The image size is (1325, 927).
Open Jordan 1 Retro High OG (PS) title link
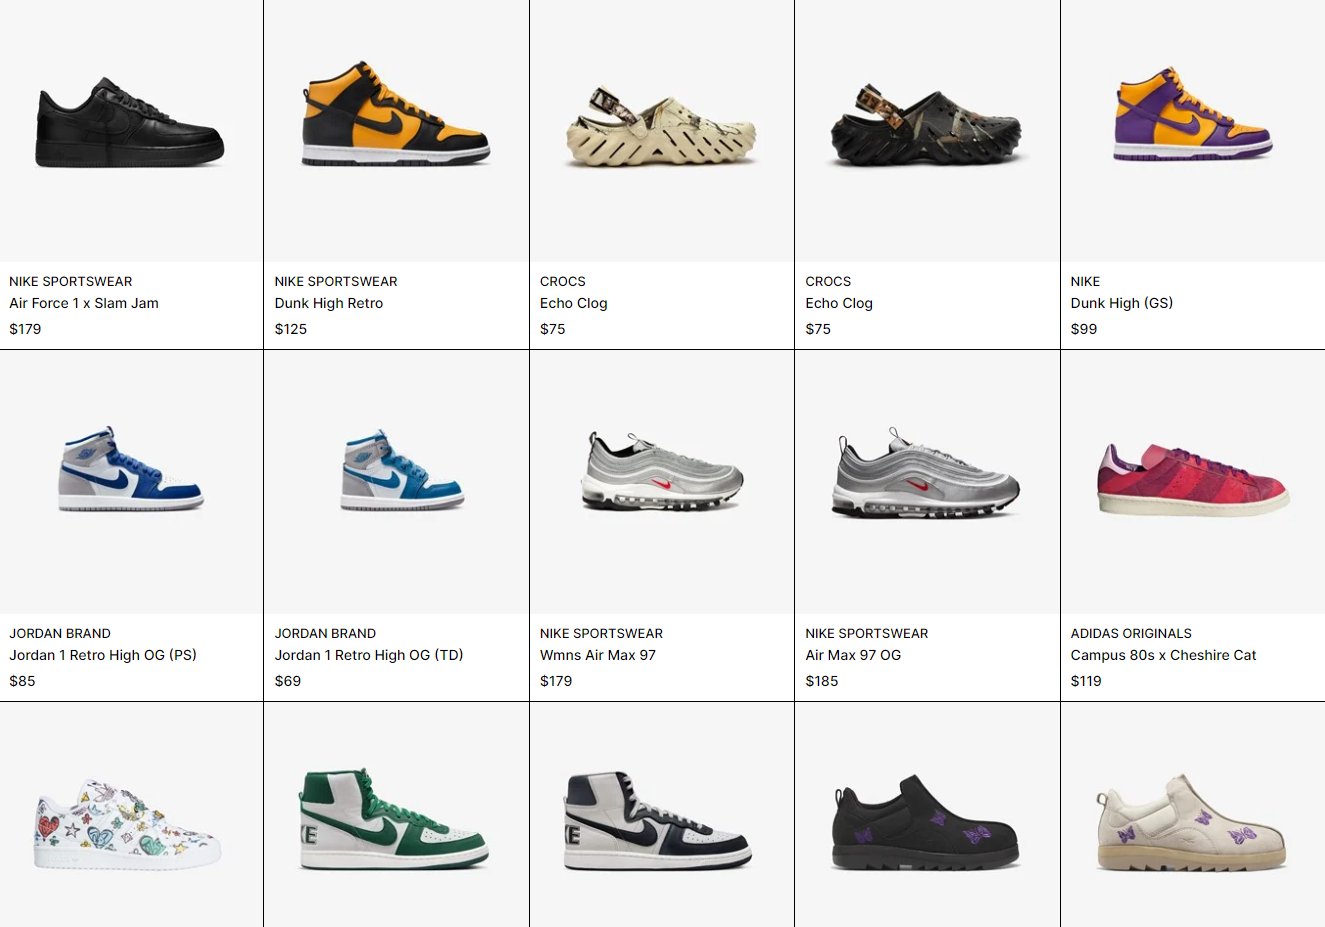(103, 655)
